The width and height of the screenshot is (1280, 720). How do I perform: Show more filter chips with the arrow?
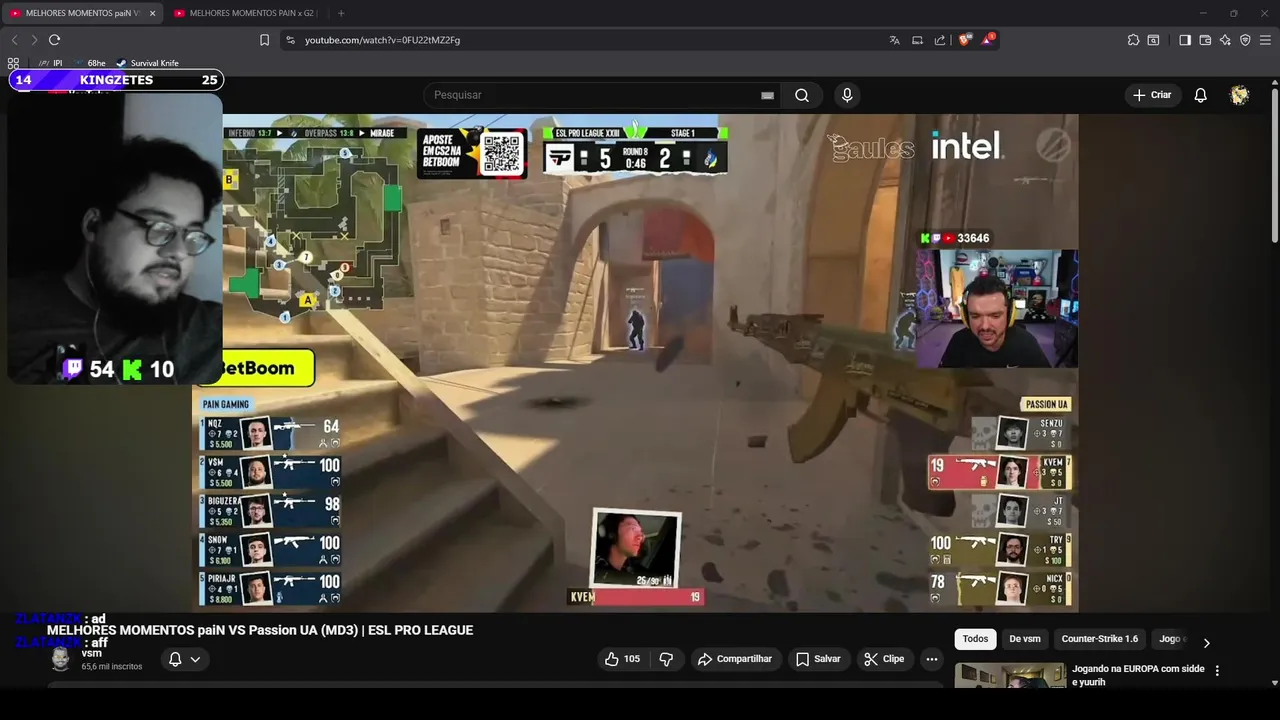click(1206, 643)
